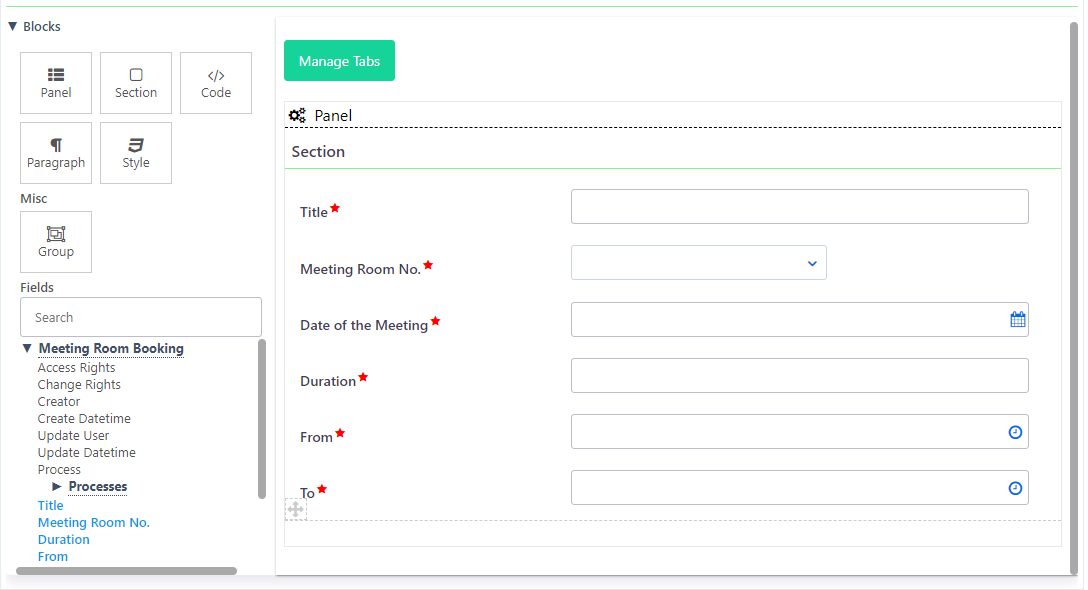Collapse the Meeting Room Booking tree
1088x590 pixels.
27,349
